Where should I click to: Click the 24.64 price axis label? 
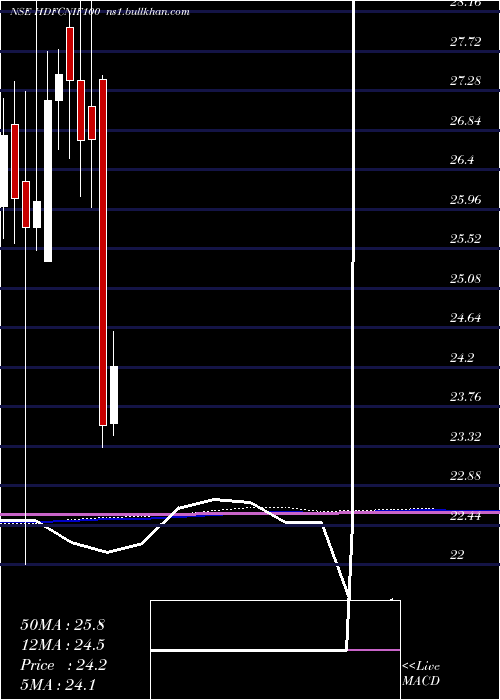pos(466,318)
